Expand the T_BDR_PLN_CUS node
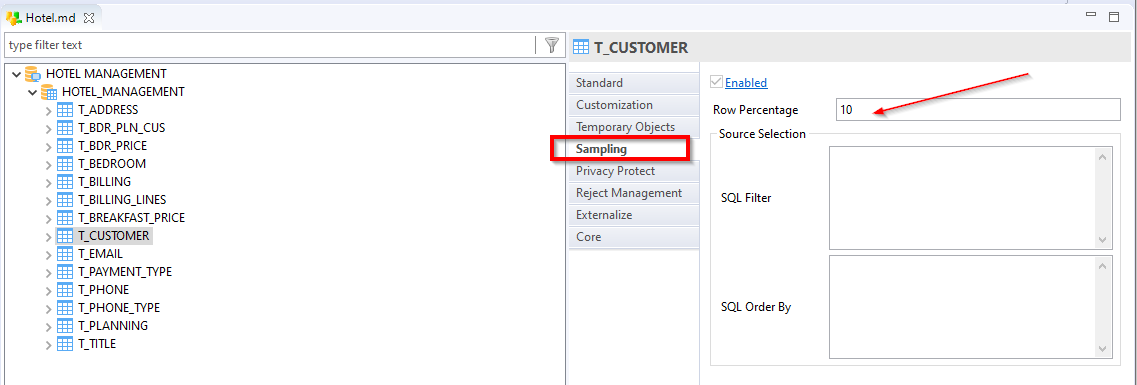1137x385 pixels. [x=49, y=129]
